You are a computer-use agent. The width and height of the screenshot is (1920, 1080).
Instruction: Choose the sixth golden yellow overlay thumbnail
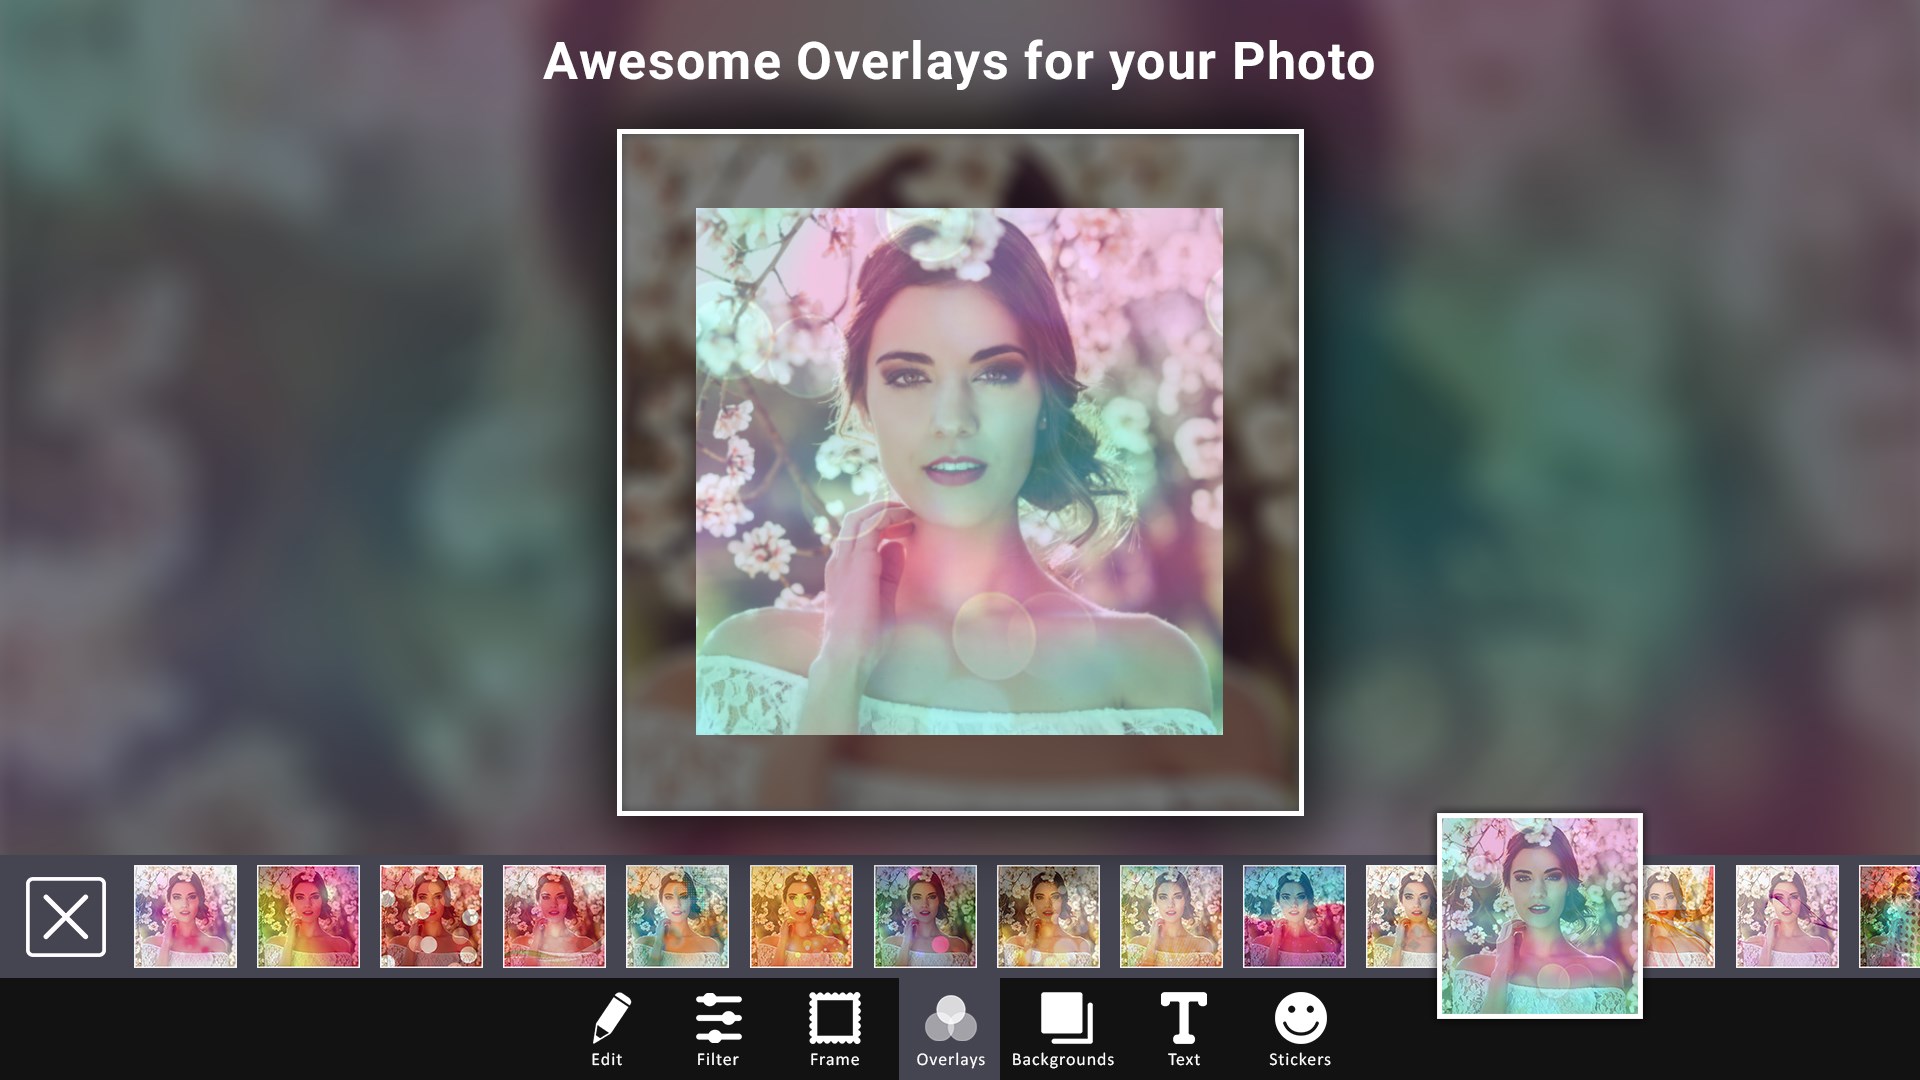[801, 917]
